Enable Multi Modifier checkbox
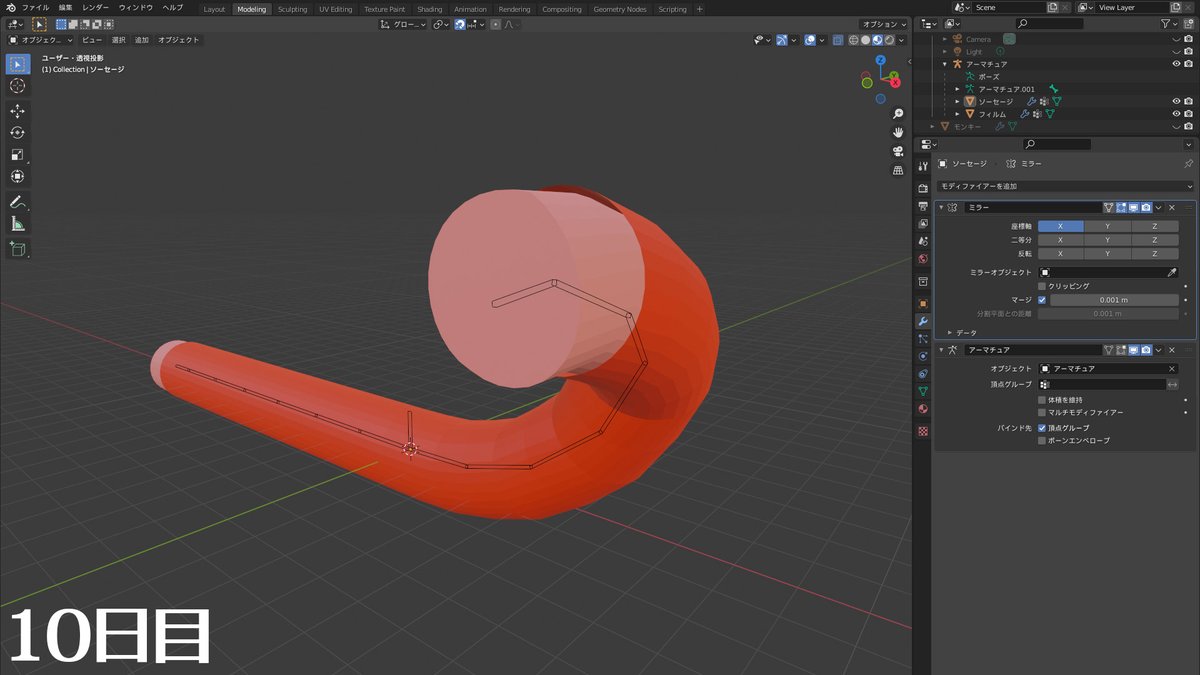This screenshot has height=675, width=1200. tap(1042, 412)
